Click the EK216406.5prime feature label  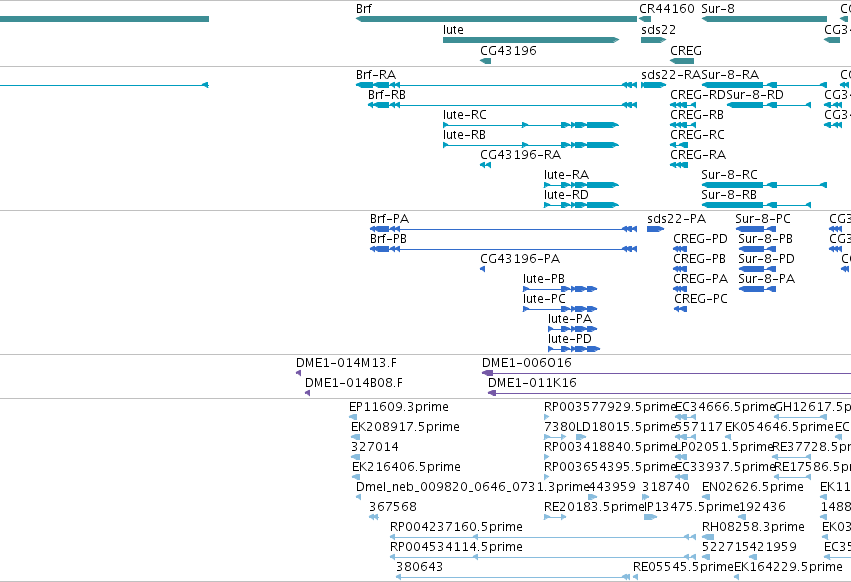[x=406, y=467]
